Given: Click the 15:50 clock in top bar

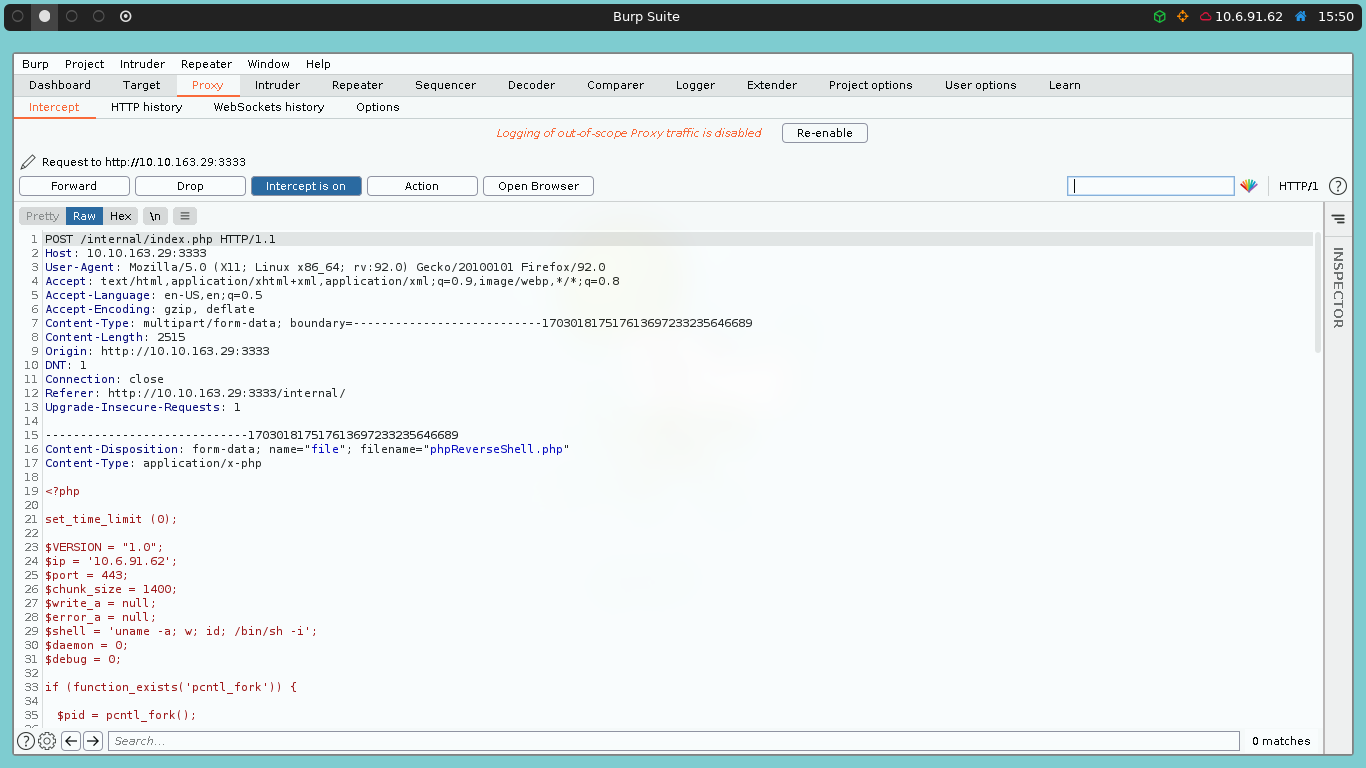Looking at the screenshot, I should [x=1336, y=17].
